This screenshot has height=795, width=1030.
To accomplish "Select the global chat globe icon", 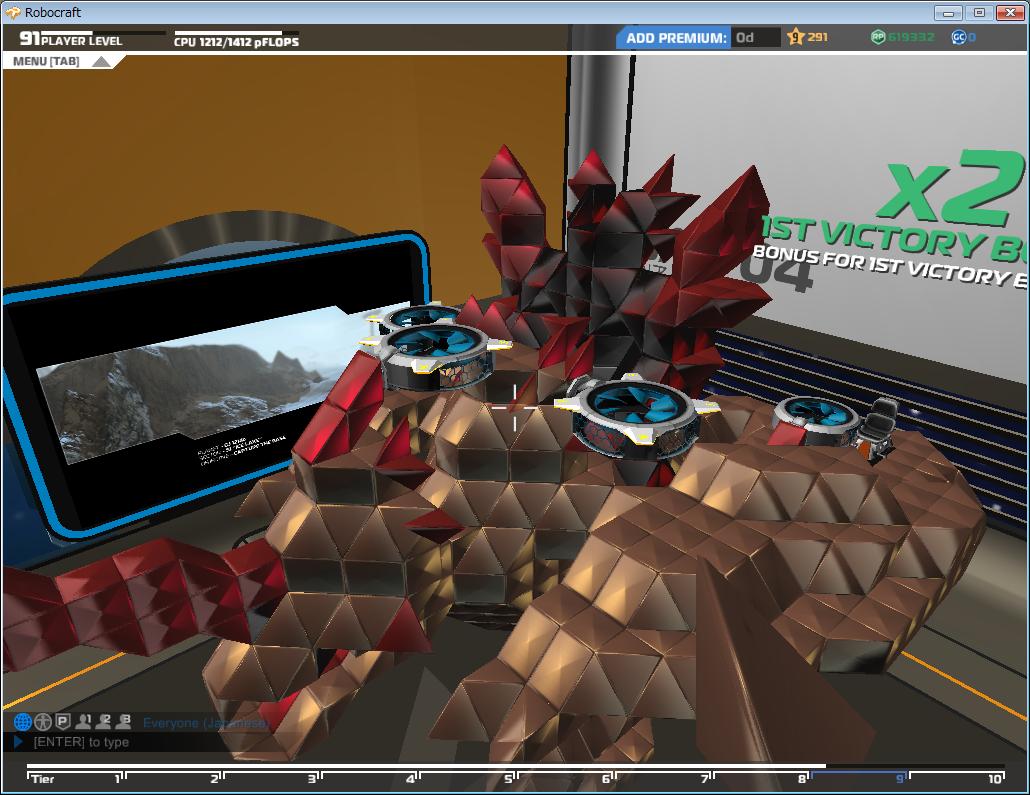I will (x=23, y=722).
